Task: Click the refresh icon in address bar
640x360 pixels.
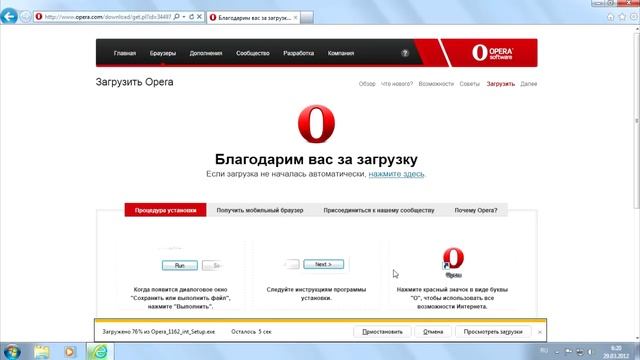Action: coord(191,17)
